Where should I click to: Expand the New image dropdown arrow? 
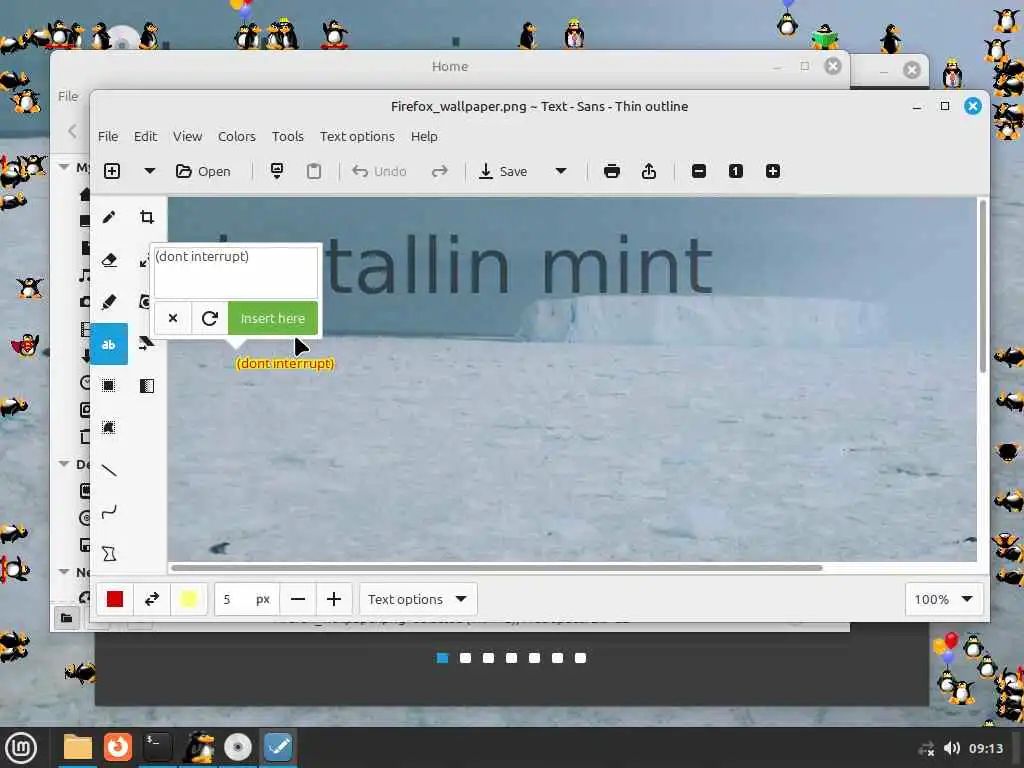pyautogui.click(x=150, y=171)
